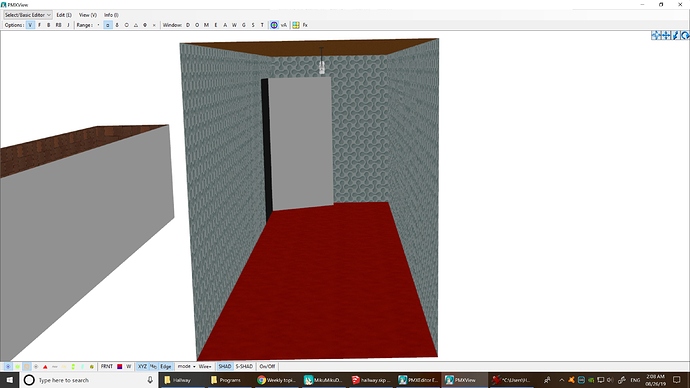Viewport: 690px width, 388px height.
Task: Open the M window button
Action: [206, 25]
